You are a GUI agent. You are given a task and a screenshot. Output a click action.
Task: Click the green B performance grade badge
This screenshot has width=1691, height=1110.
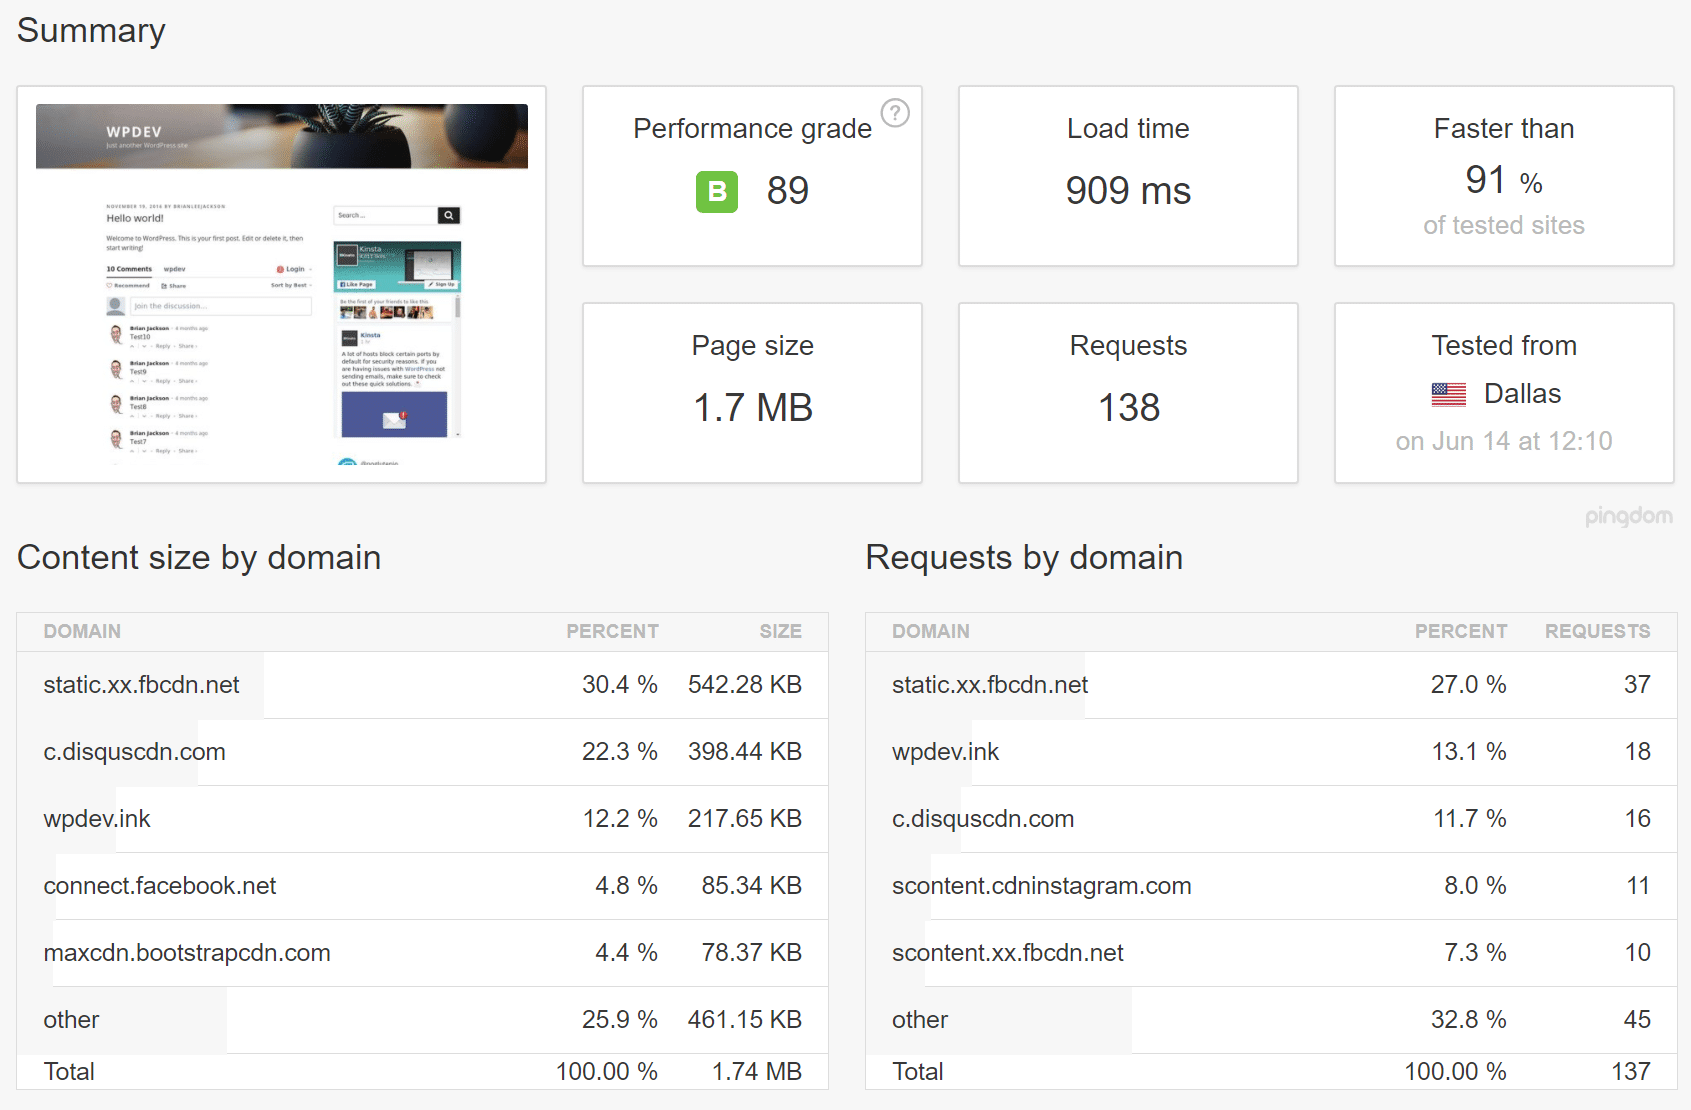tap(716, 191)
